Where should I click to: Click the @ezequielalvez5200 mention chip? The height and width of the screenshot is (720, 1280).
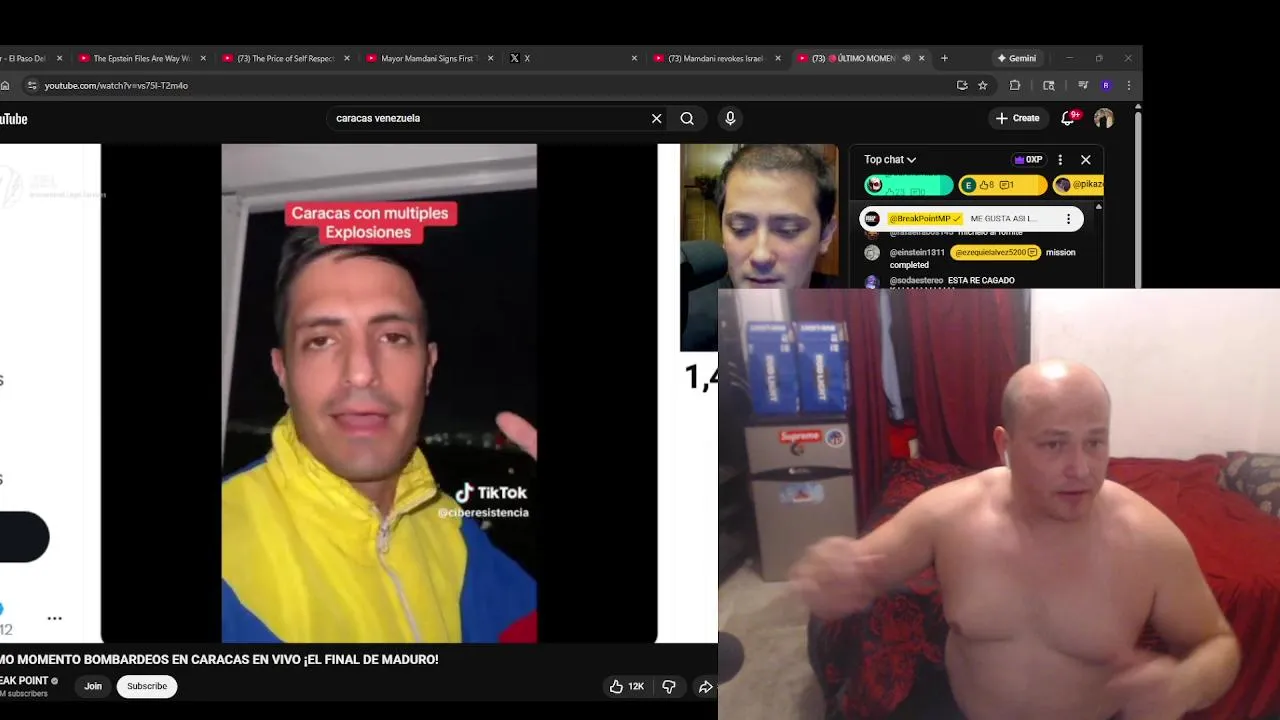995,253
